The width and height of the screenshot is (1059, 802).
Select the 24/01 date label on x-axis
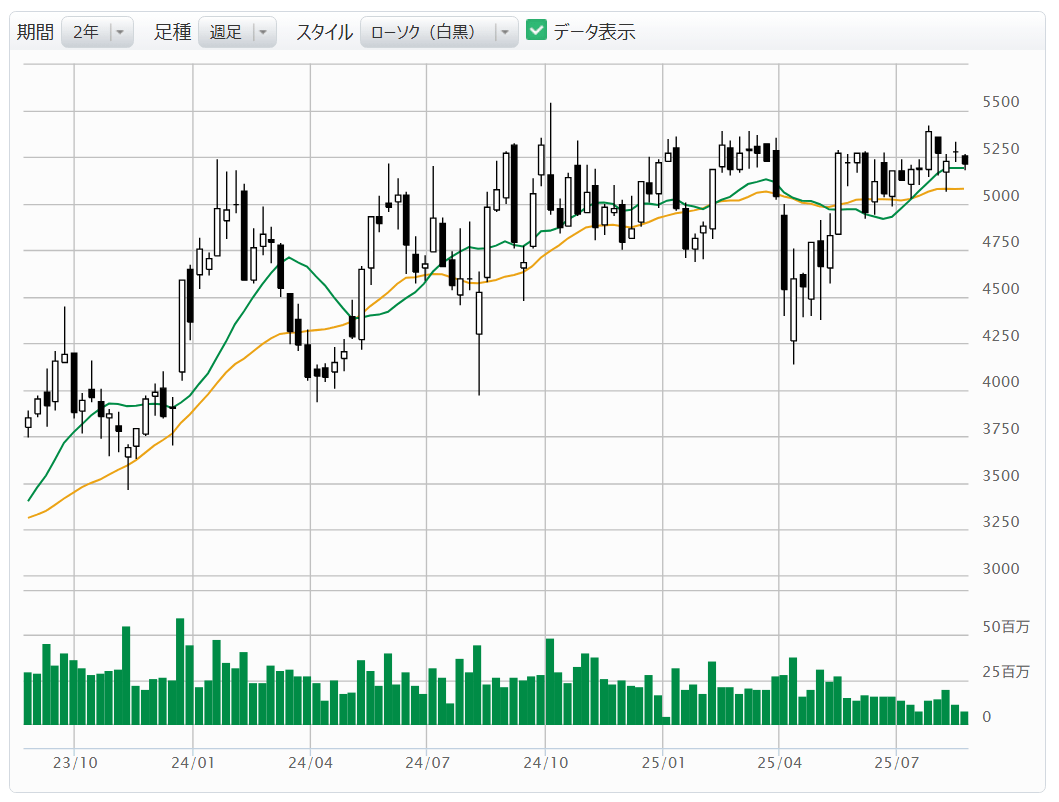(192, 762)
